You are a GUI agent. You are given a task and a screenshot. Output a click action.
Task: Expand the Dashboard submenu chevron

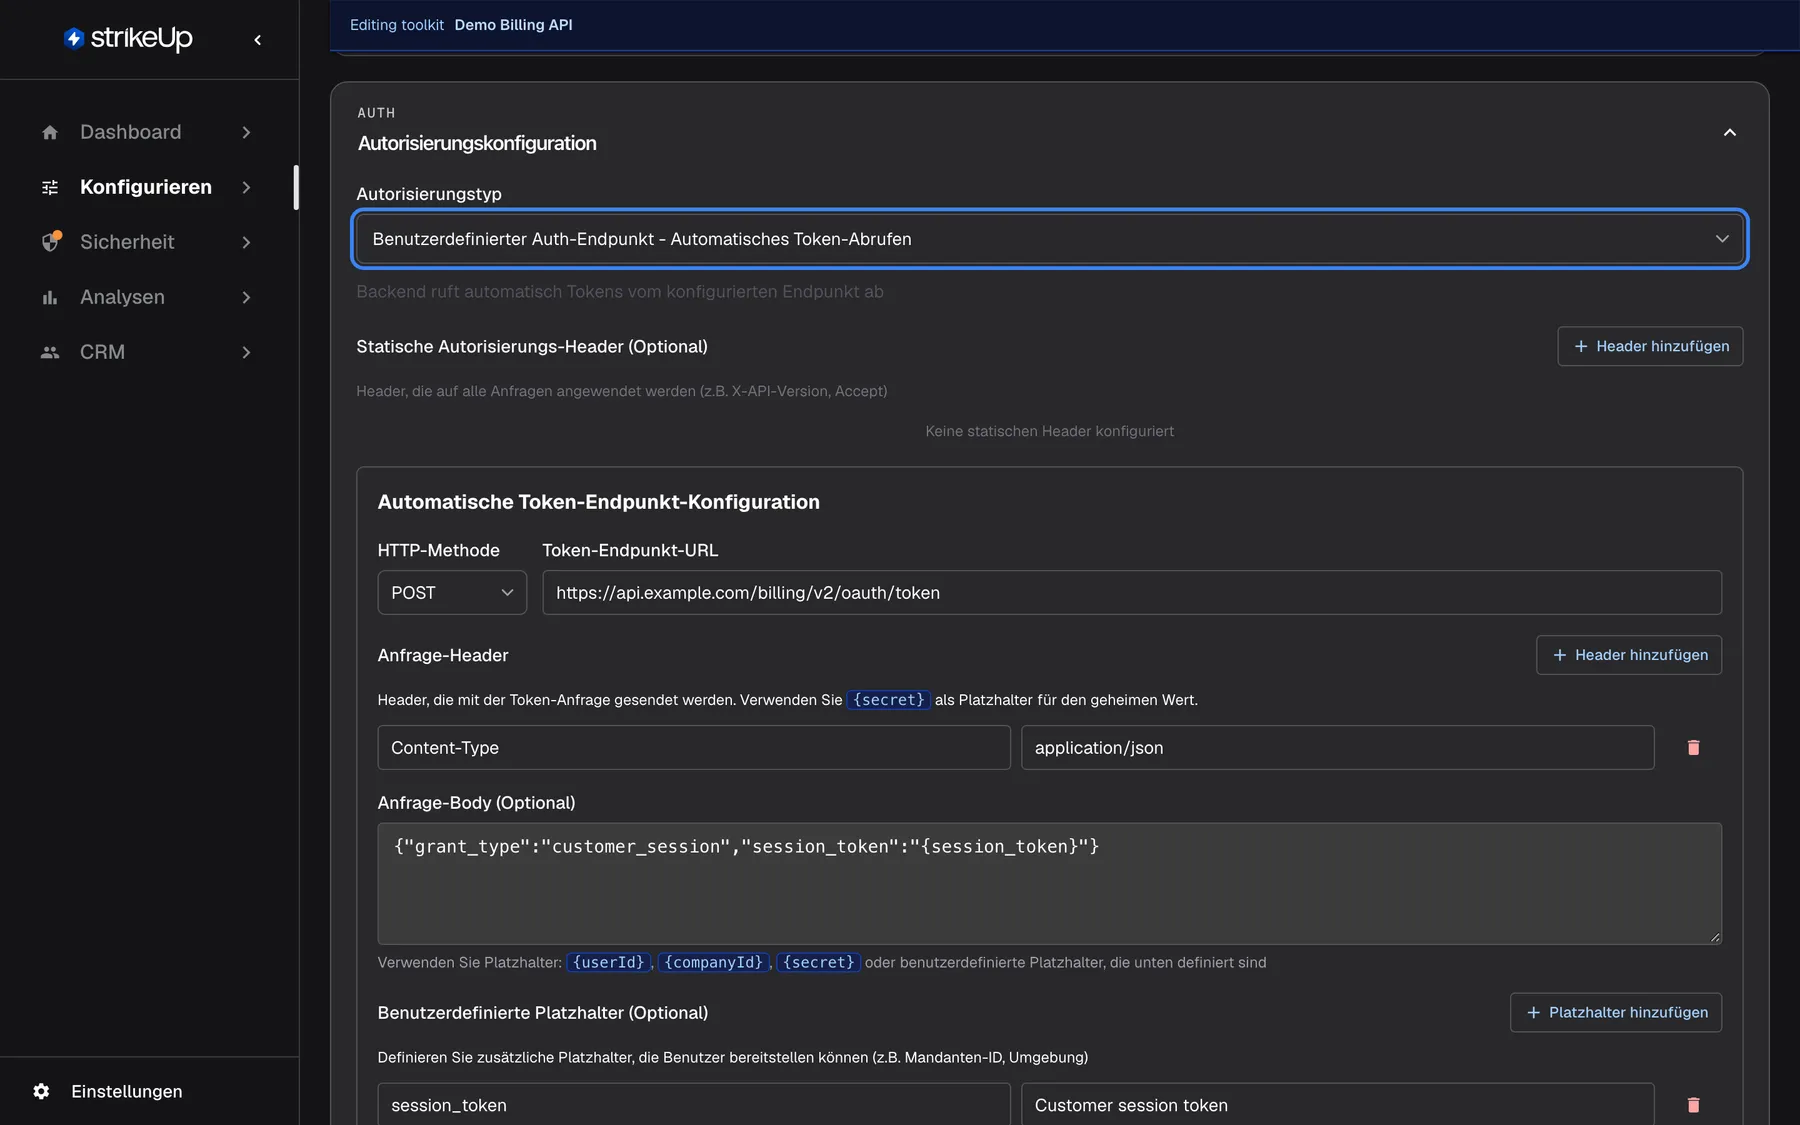tap(246, 132)
